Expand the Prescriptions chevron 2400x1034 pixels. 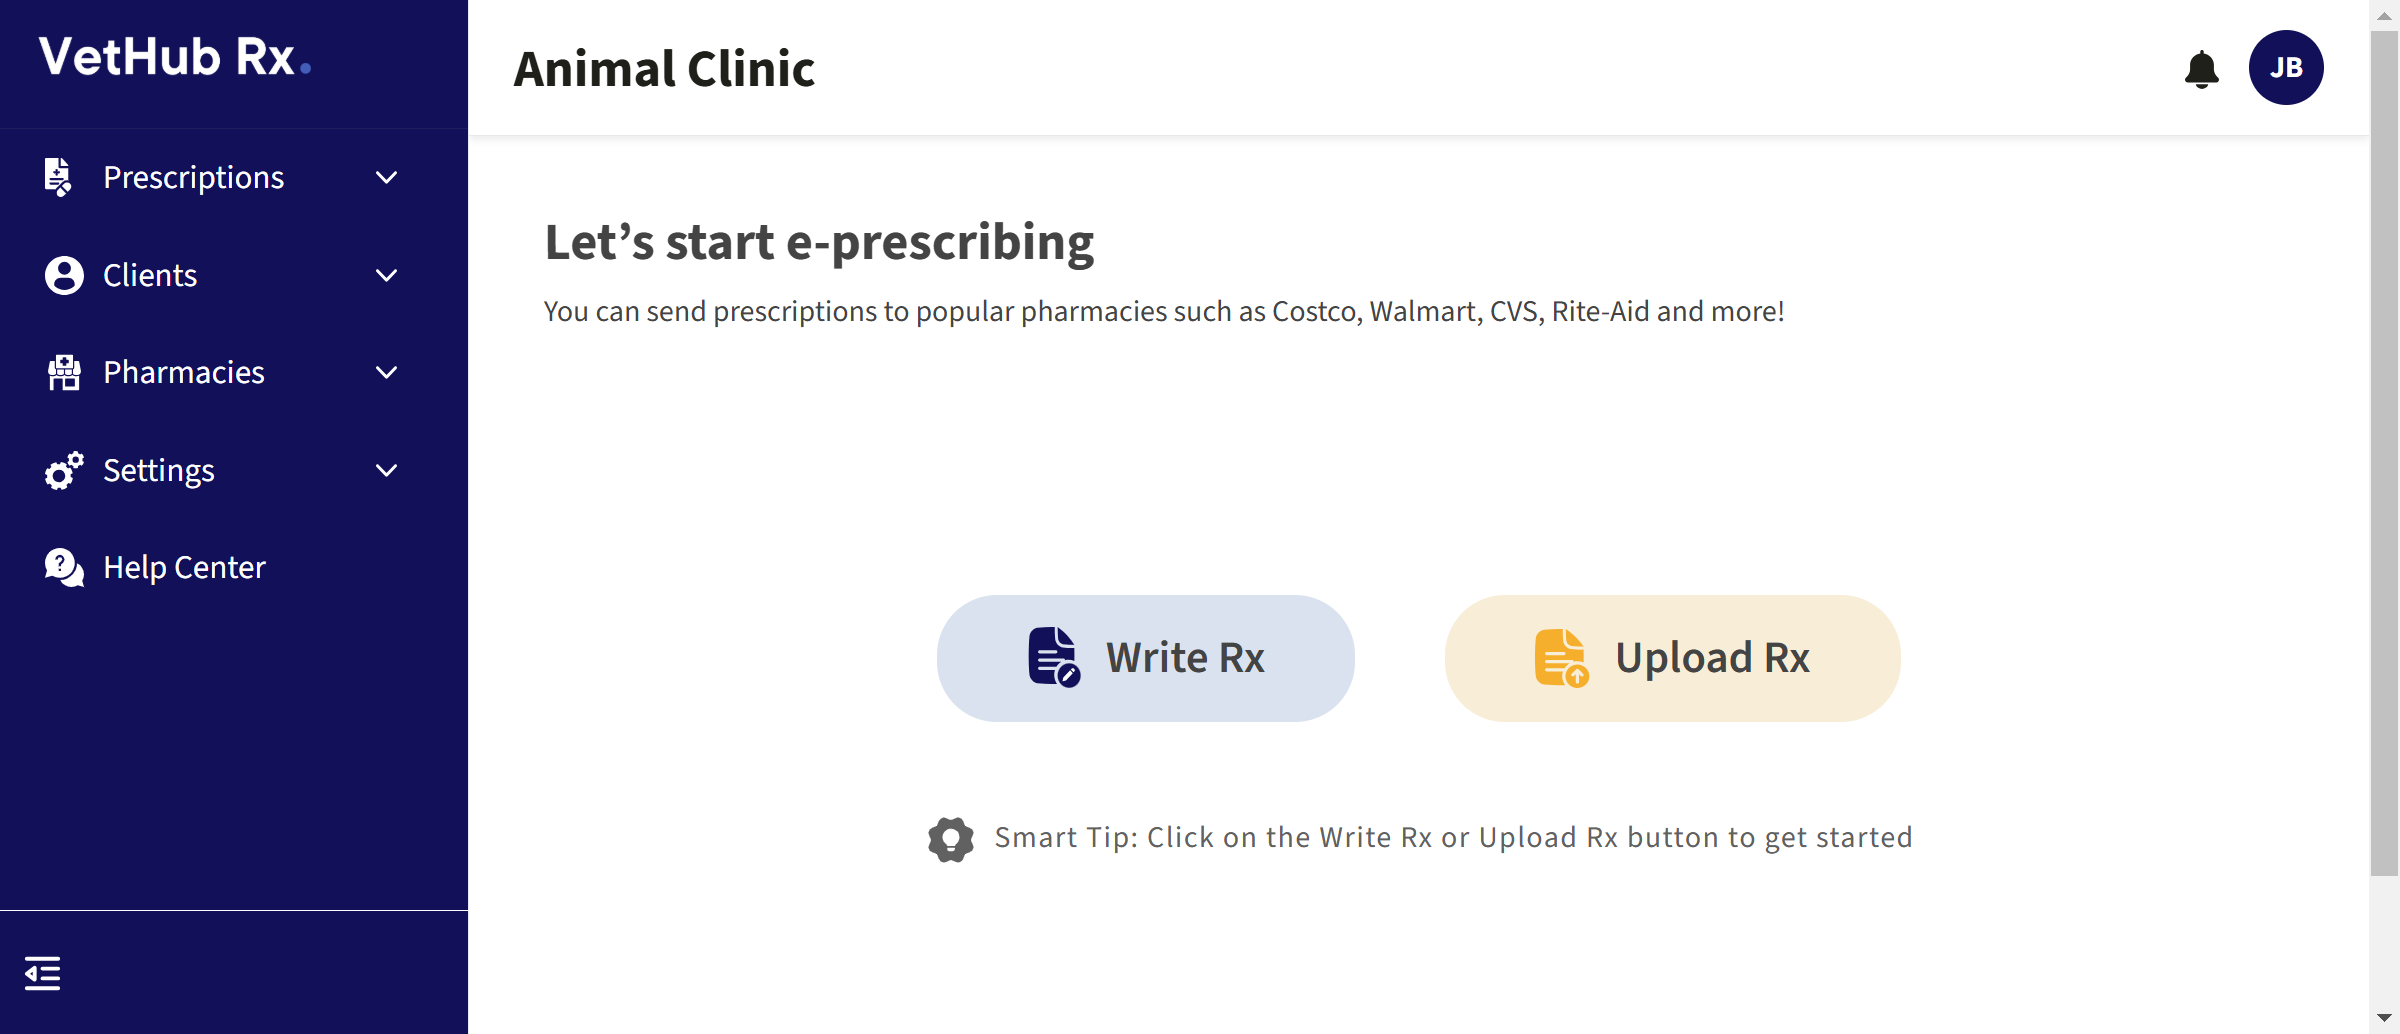coord(386,178)
